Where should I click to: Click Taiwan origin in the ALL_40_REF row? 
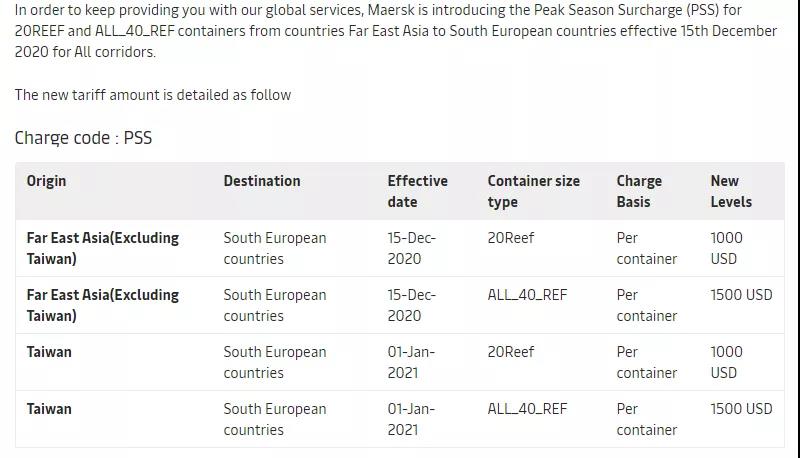(x=49, y=409)
